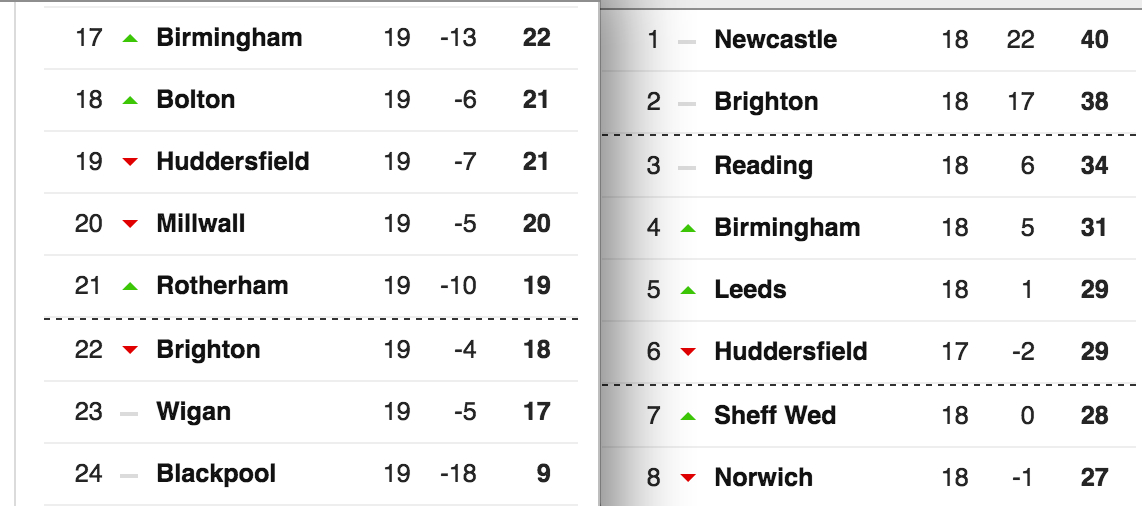
Task: Click Rotherham's goal difference -10
Action: point(458,285)
